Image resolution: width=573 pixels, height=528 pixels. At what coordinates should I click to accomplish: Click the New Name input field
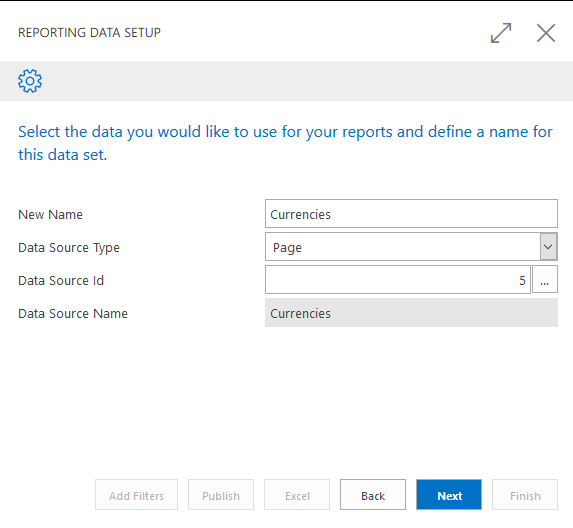pos(411,214)
